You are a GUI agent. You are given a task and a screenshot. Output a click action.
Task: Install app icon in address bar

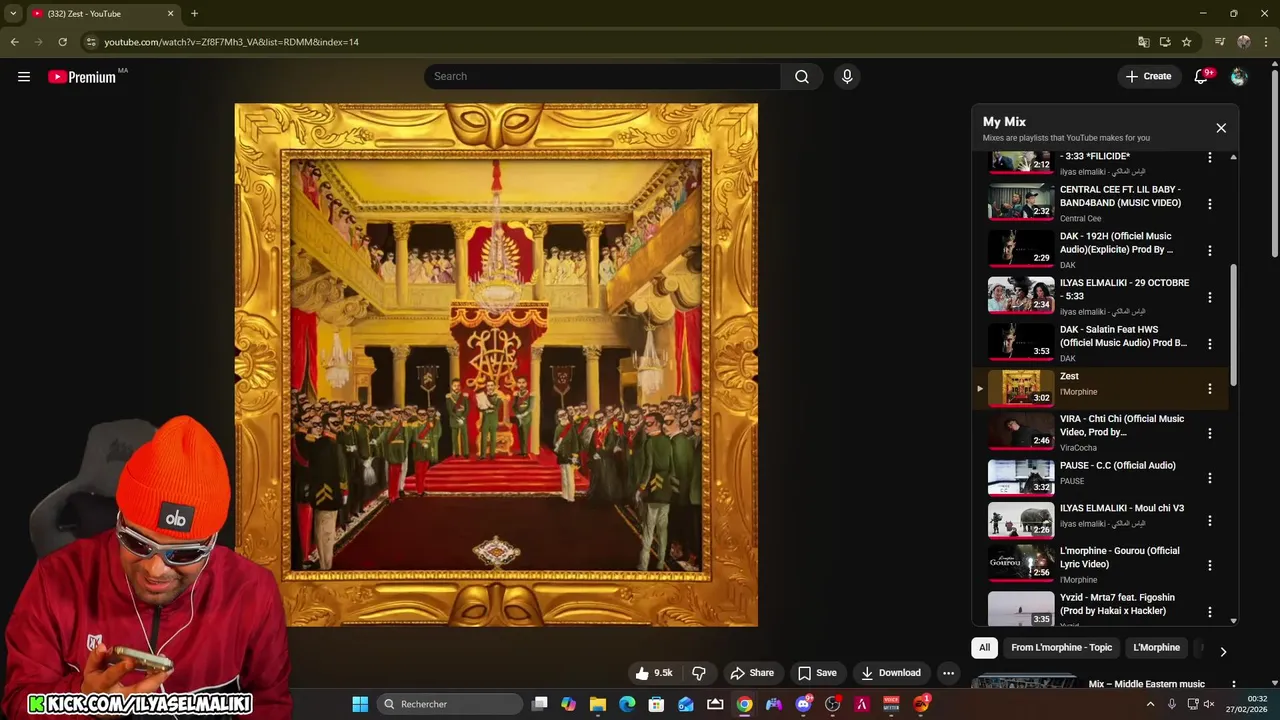(x=1165, y=42)
